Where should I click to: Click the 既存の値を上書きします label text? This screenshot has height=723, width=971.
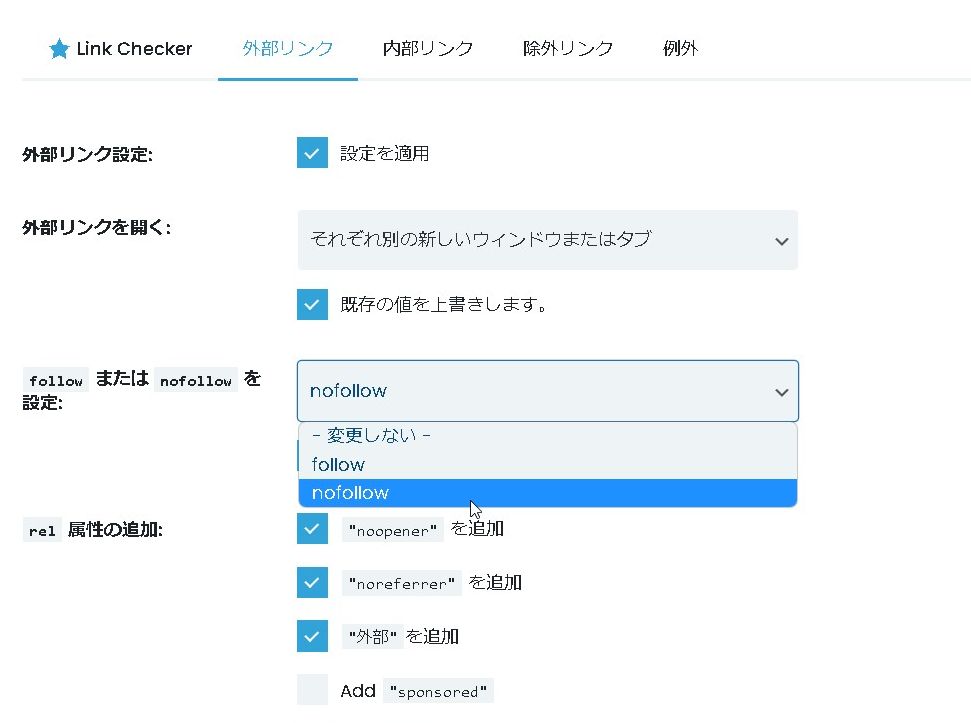click(444, 304)
